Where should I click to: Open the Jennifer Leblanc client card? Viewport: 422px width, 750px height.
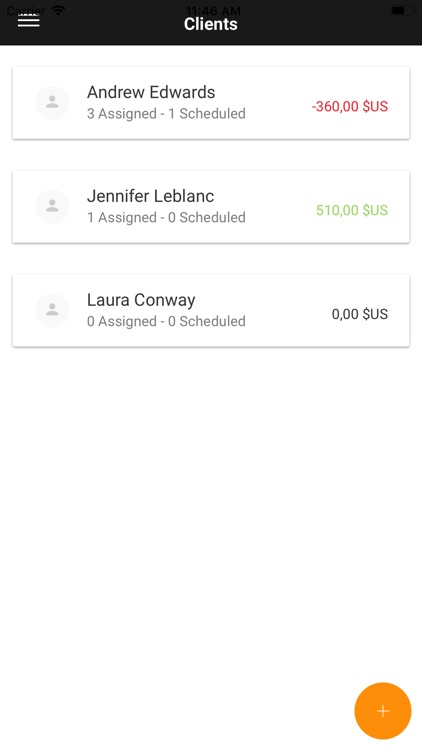[211, 207]
